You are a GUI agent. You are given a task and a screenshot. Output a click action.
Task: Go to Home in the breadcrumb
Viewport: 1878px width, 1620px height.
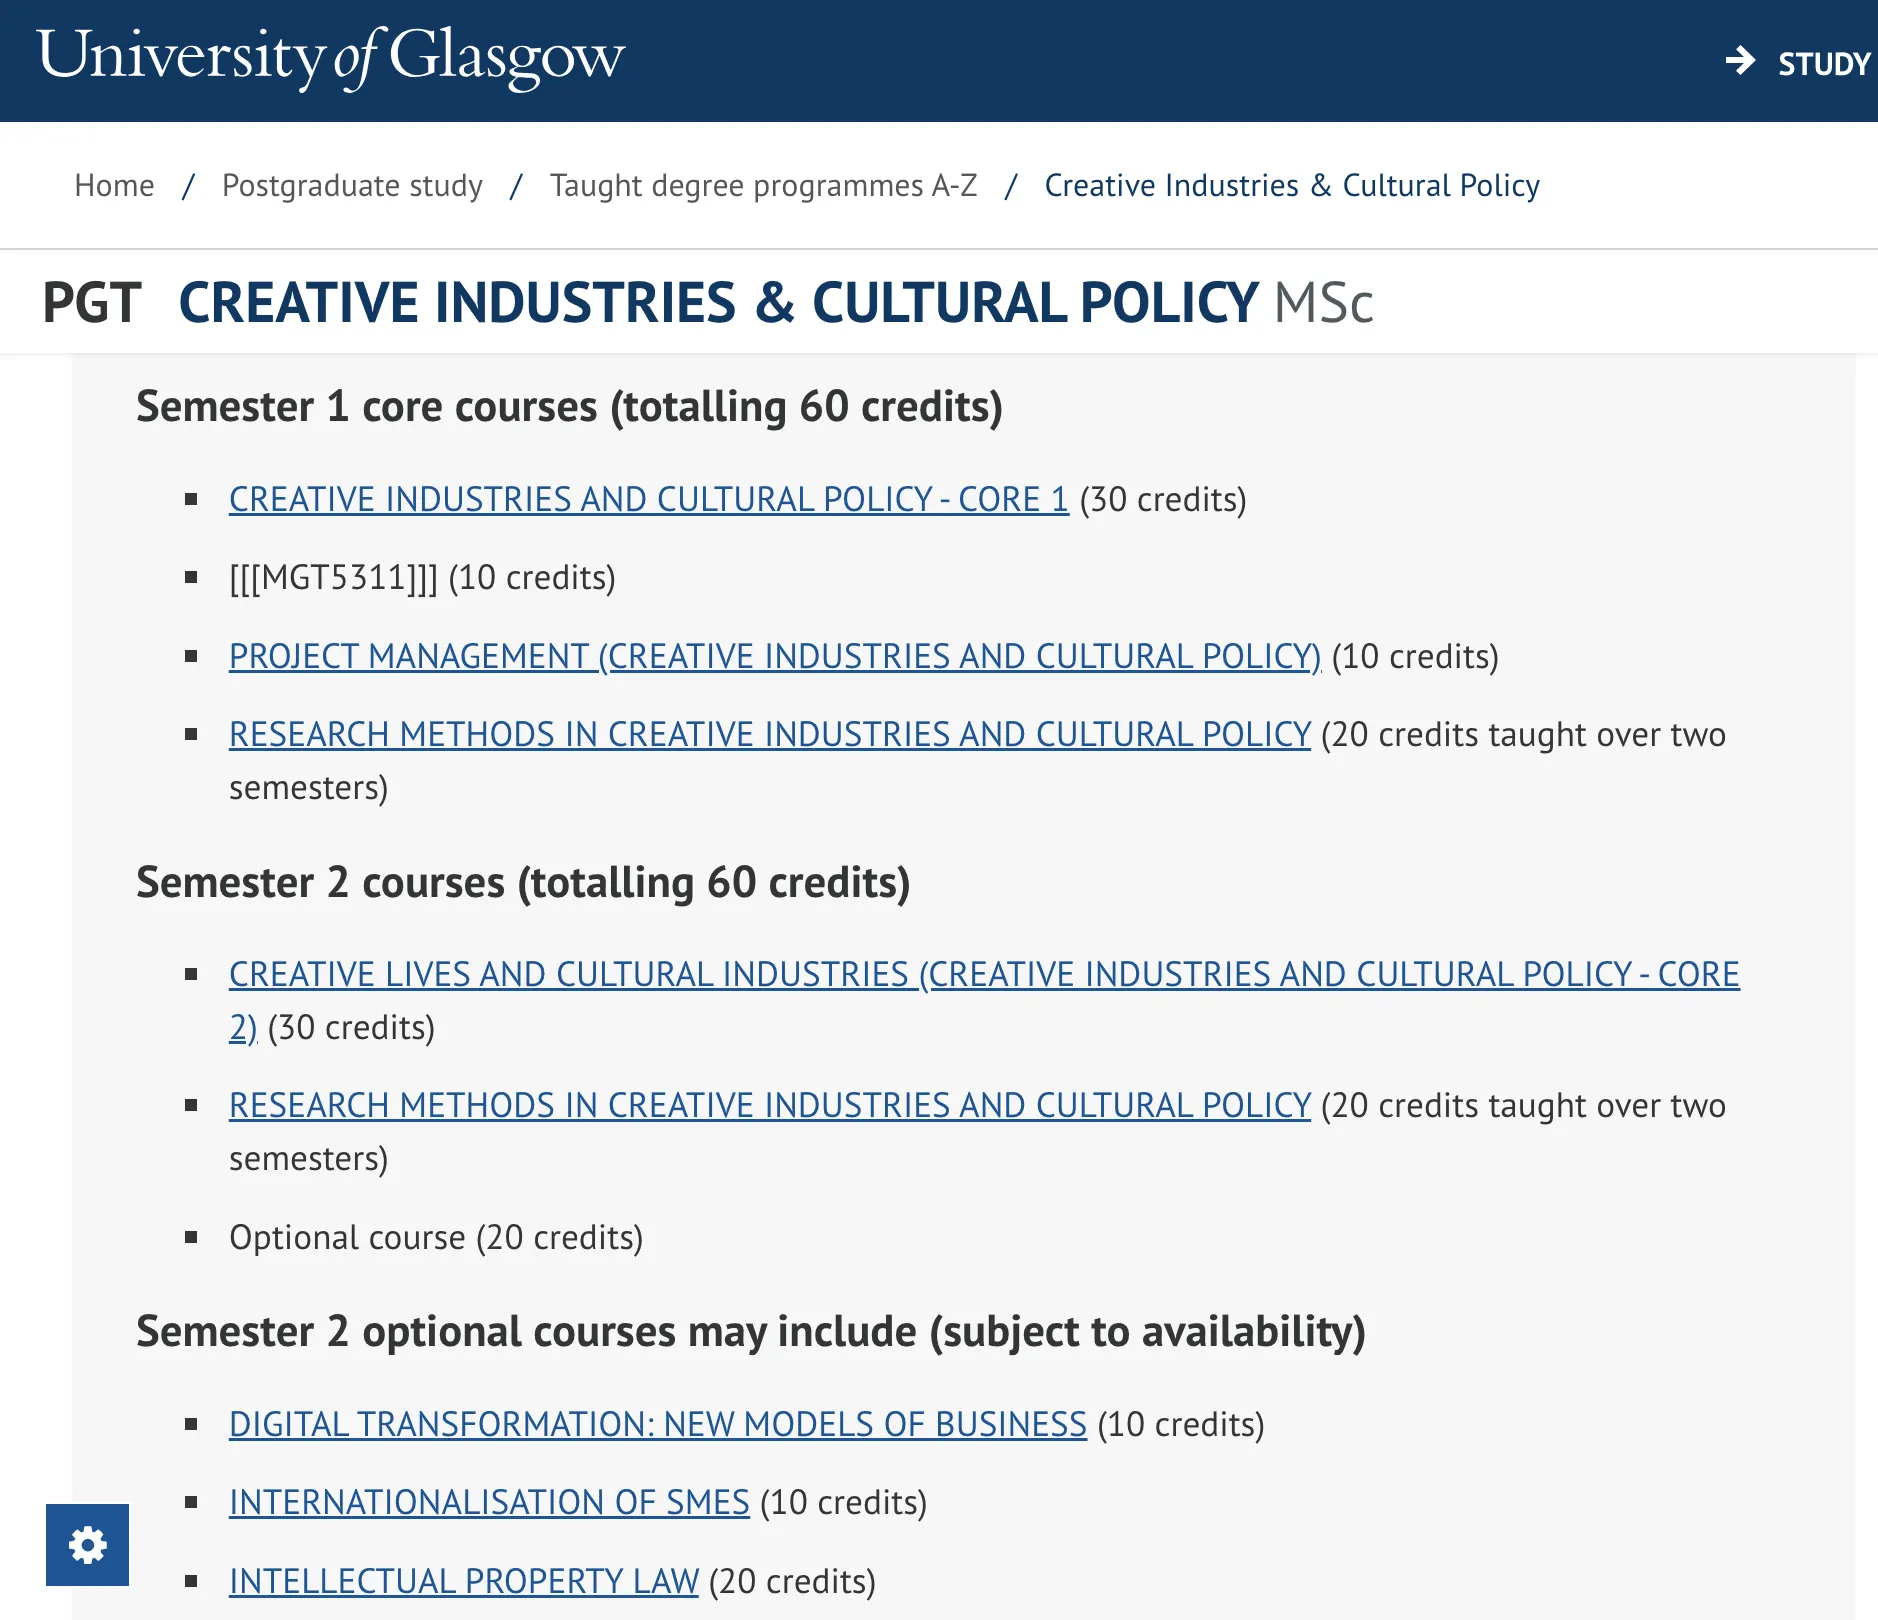point(114,186)
